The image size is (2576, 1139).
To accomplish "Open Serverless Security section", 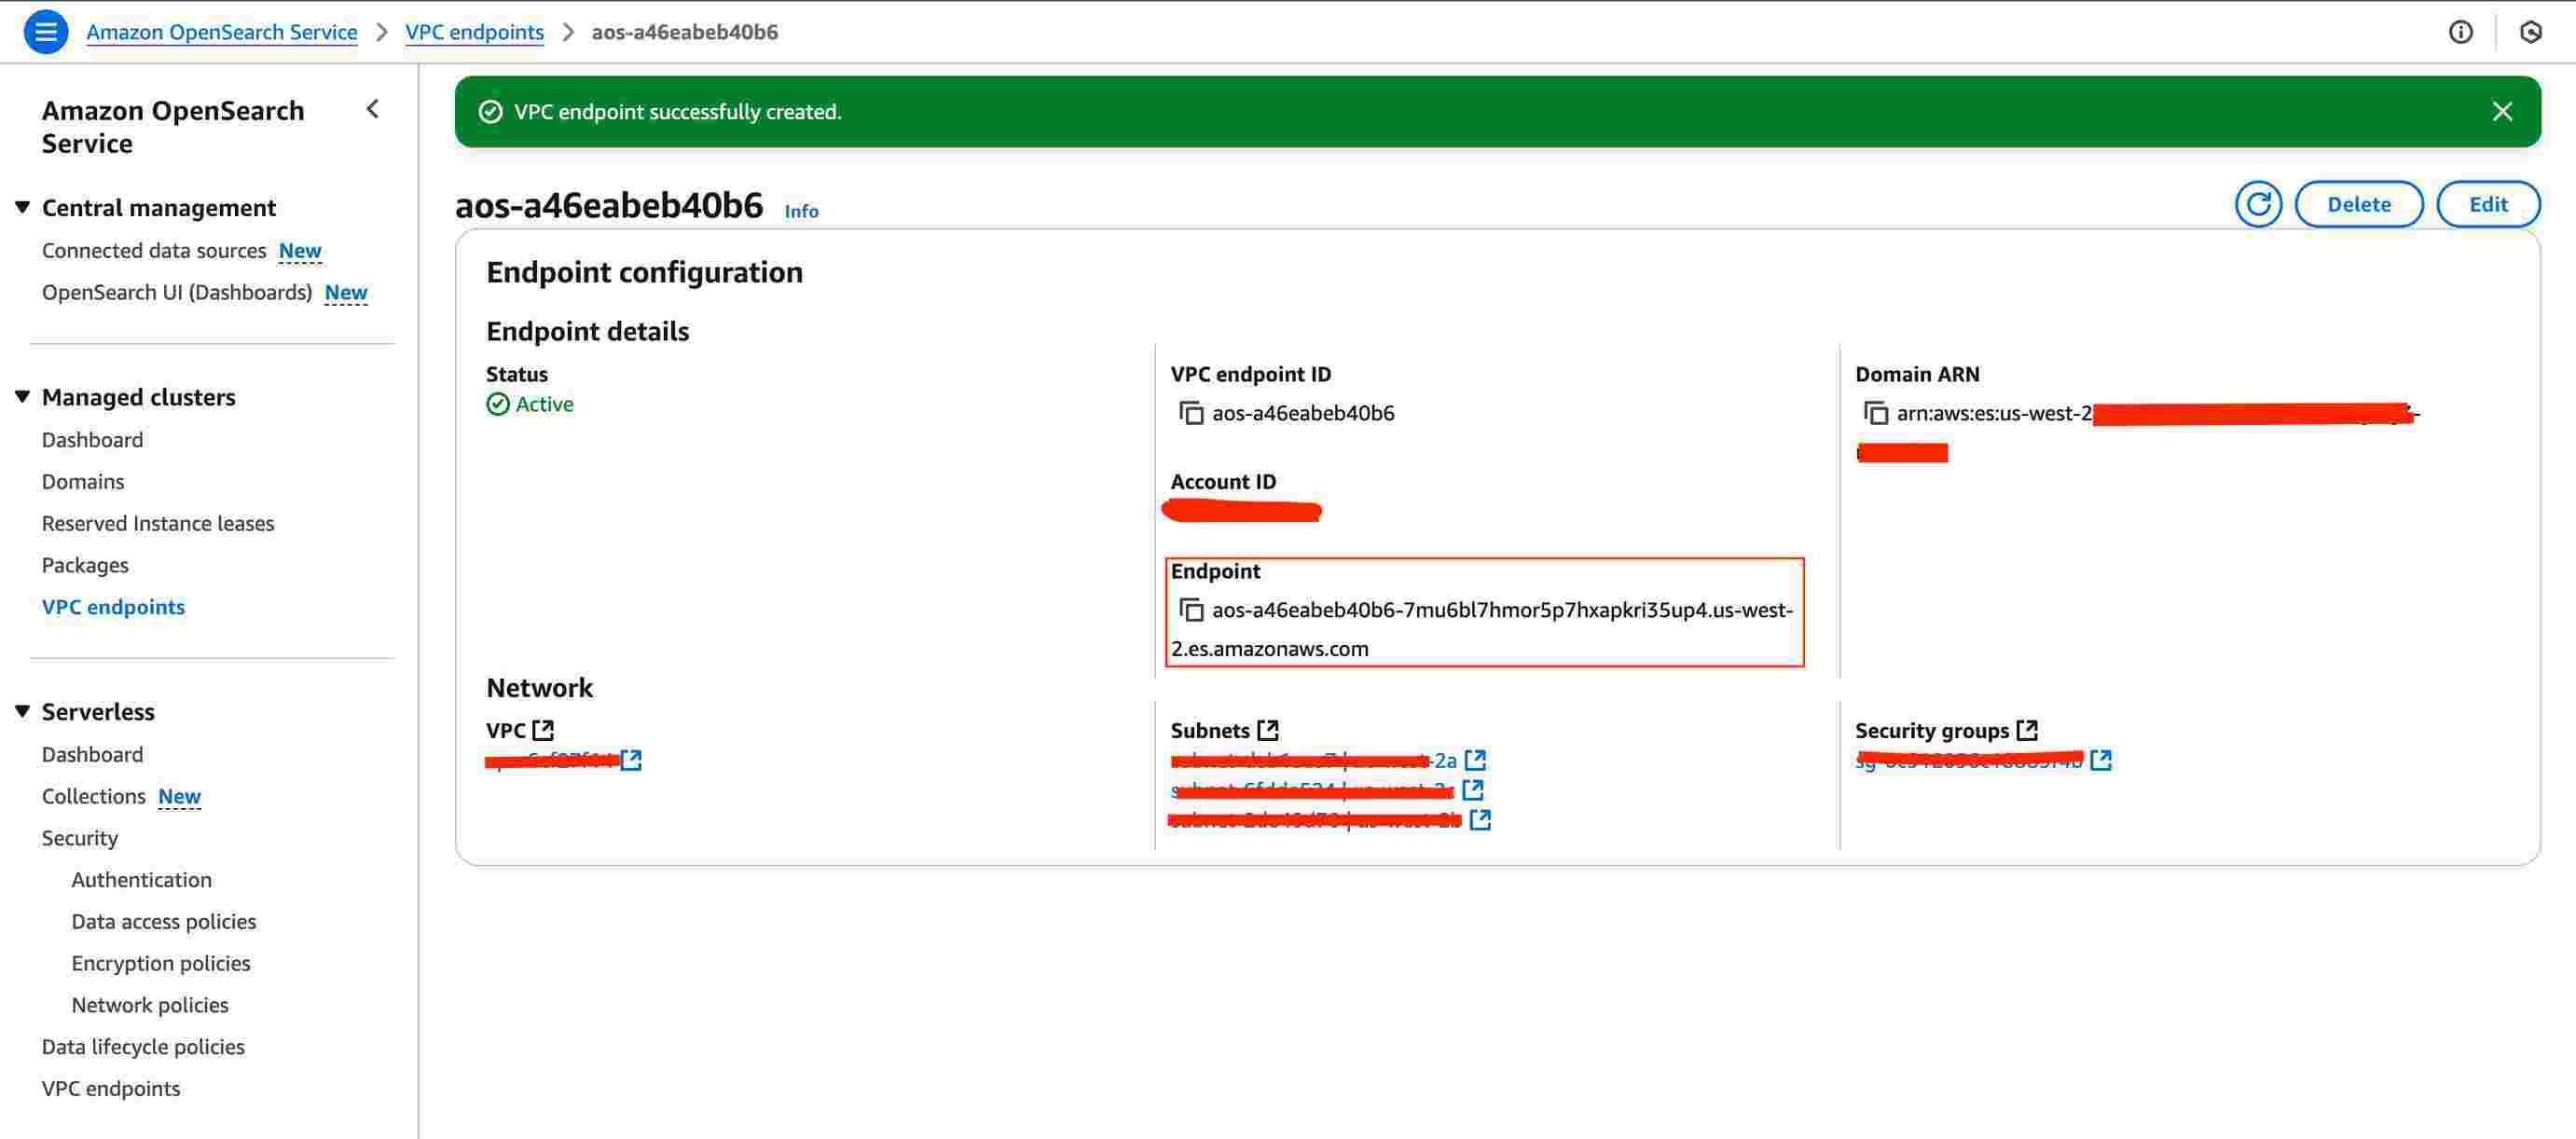I will [x=80, y=838].
